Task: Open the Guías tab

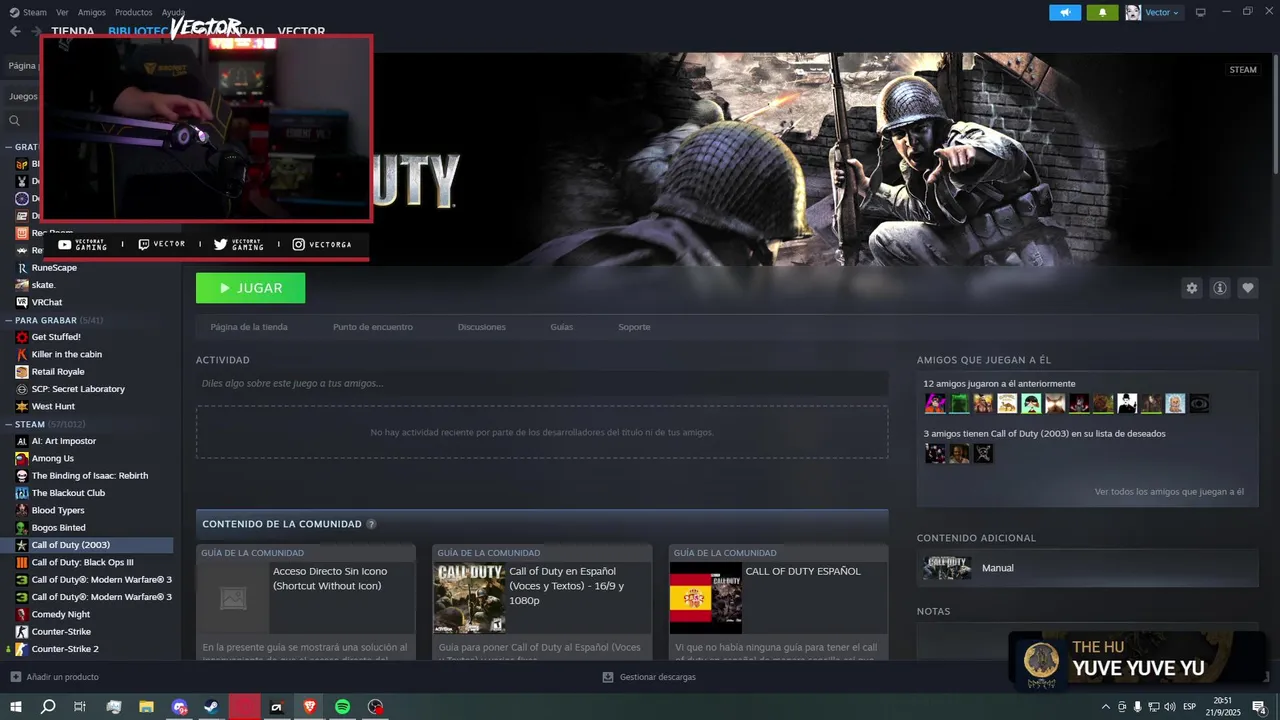Action: [562, 327]
